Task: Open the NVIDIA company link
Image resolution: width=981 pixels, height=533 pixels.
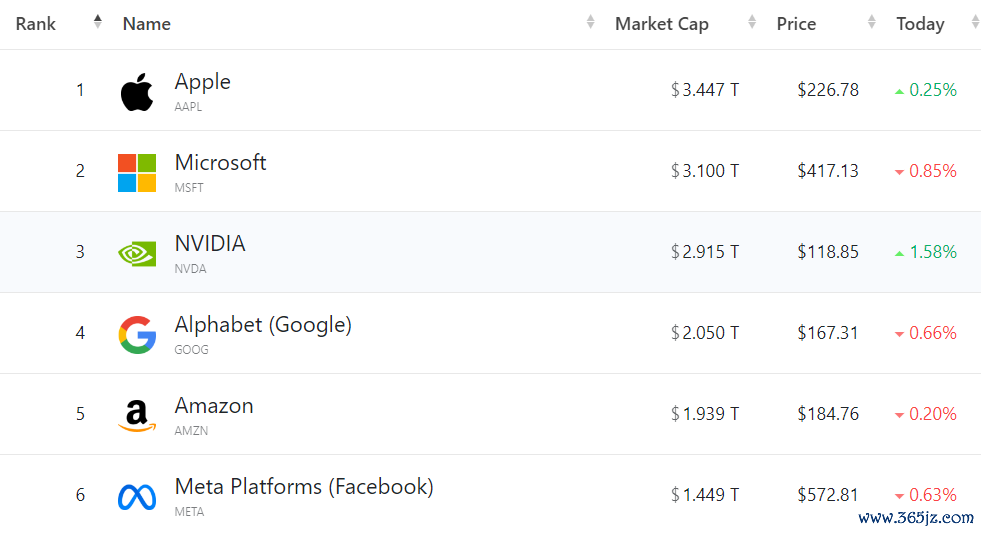Action: (209, 244)
